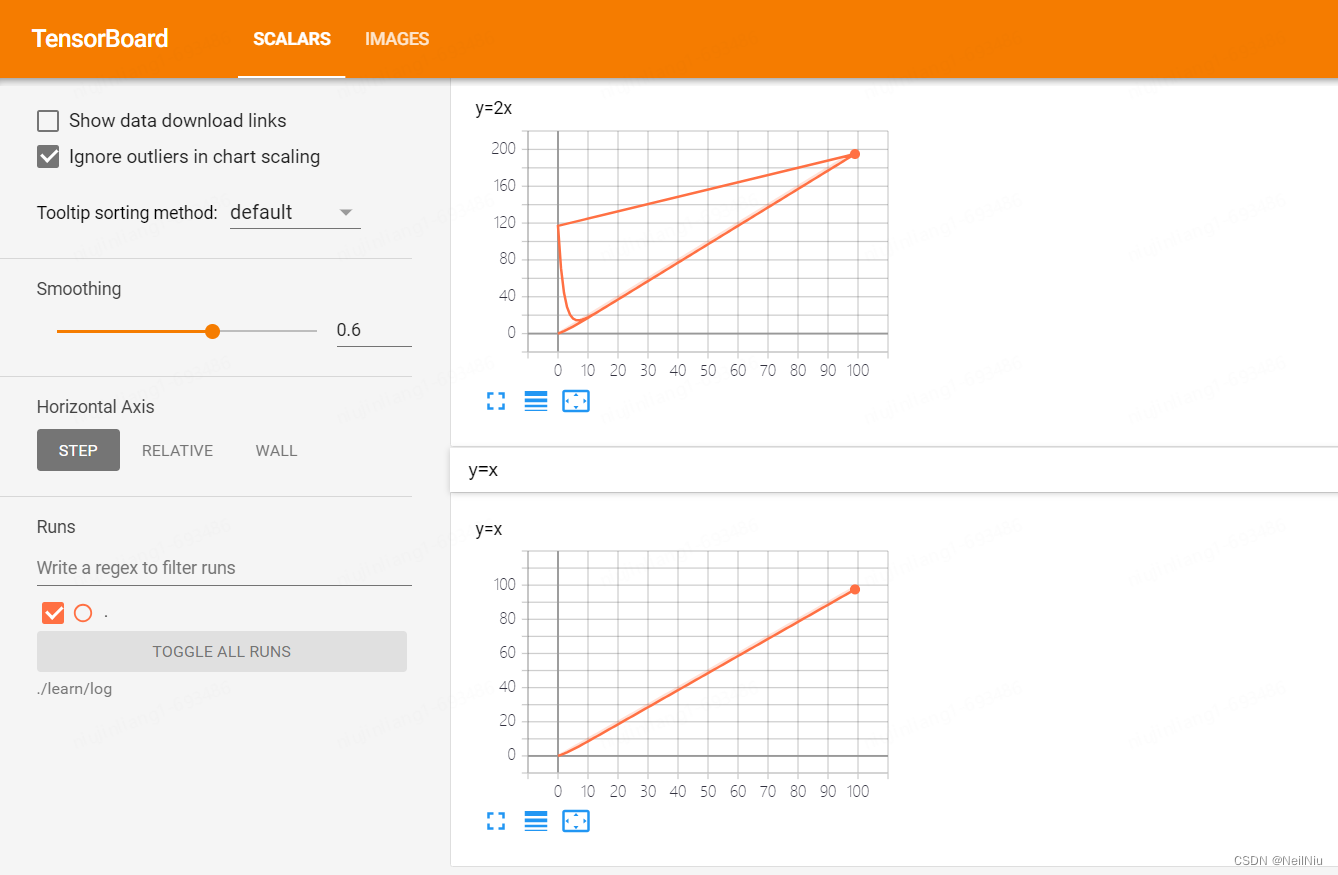
Task: Expand the y=x chart to full width
Action: click(x=496, y=821)
